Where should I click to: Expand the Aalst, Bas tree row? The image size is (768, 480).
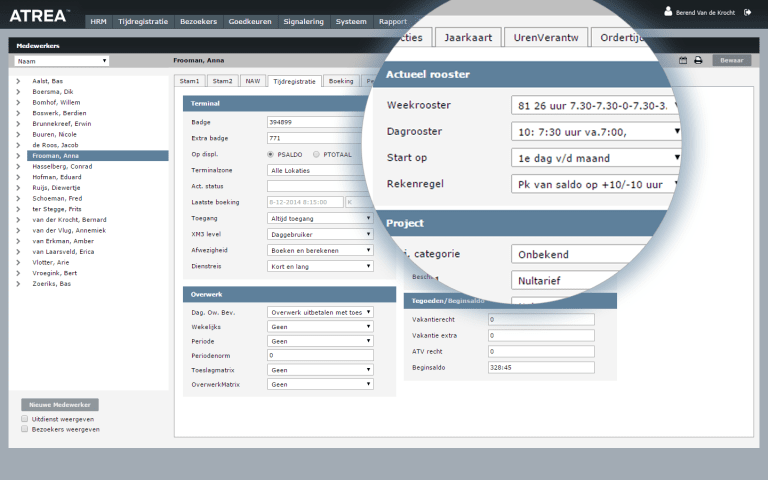18,81
